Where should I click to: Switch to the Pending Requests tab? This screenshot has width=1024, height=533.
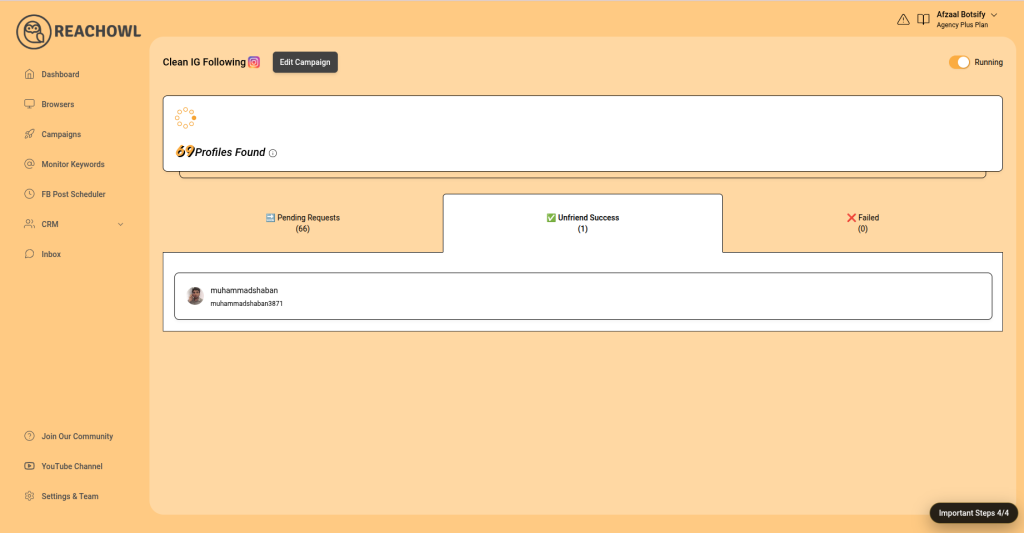[x=303, y=223]
